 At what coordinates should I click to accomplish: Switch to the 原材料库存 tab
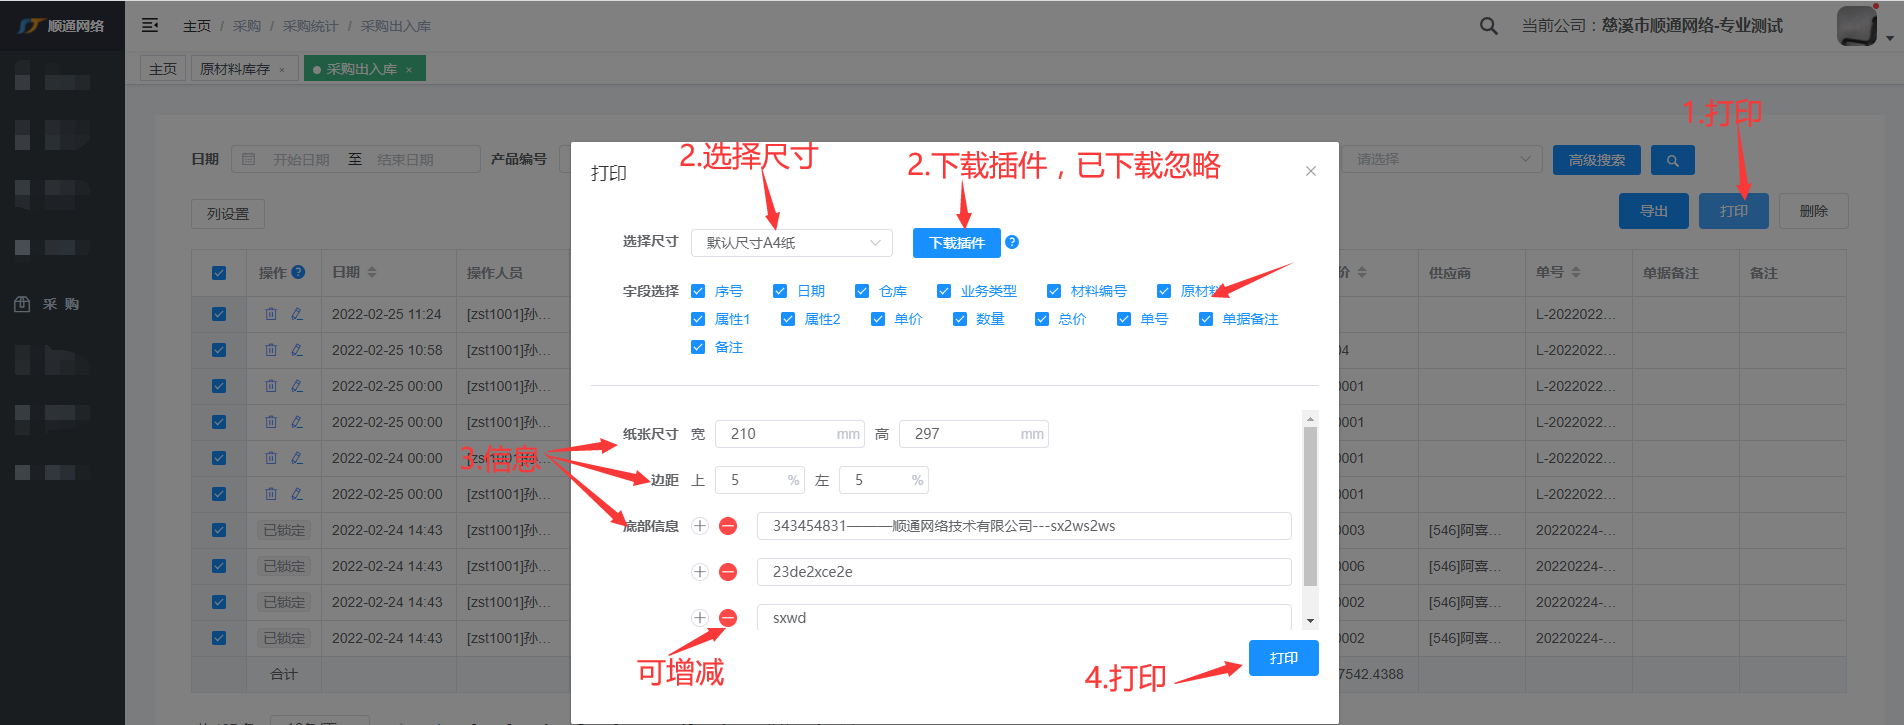[x=235, y=69]
